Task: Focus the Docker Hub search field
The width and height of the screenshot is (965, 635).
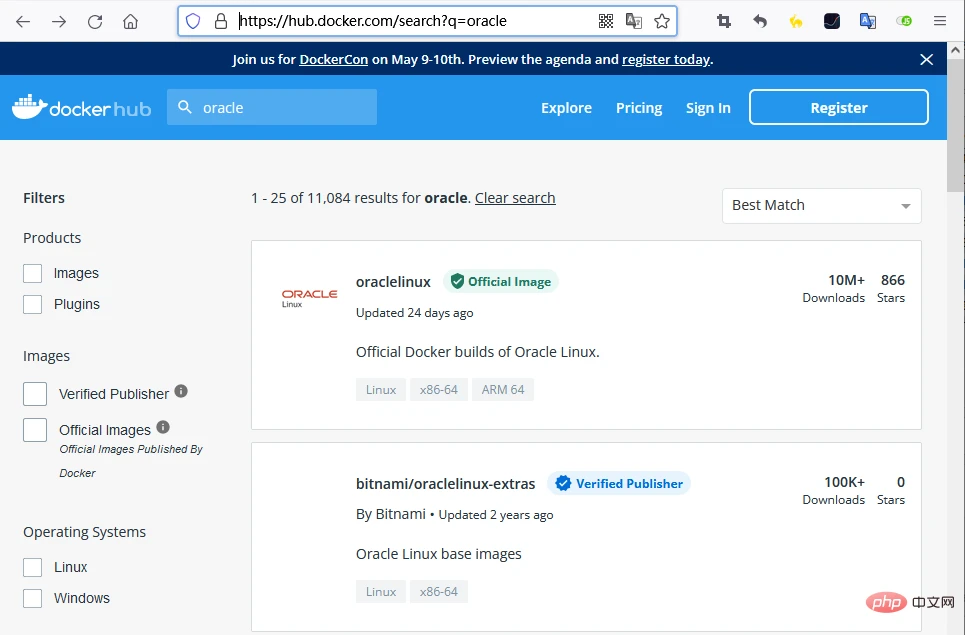Action: pyautogui.click(x=272, y=107)
